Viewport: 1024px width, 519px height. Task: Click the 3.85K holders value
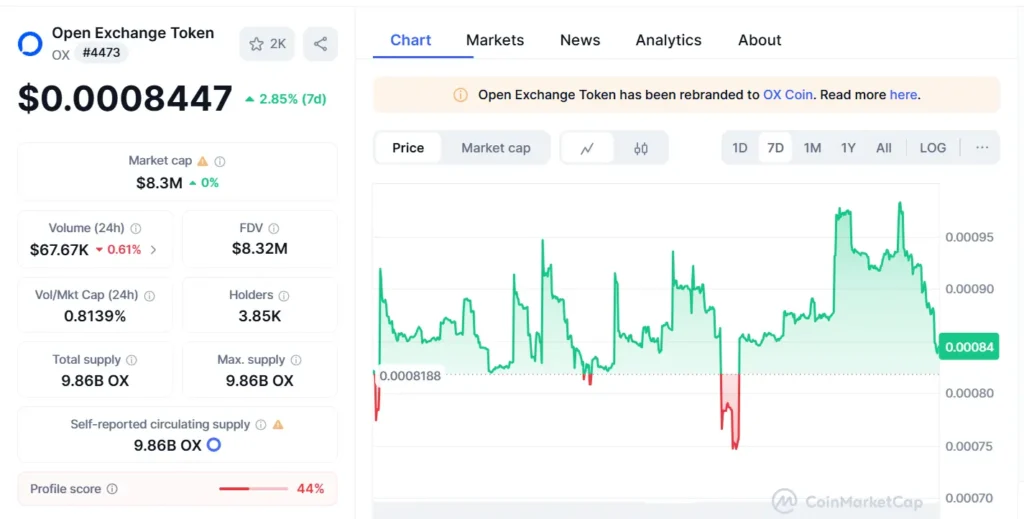pos(260,316)
